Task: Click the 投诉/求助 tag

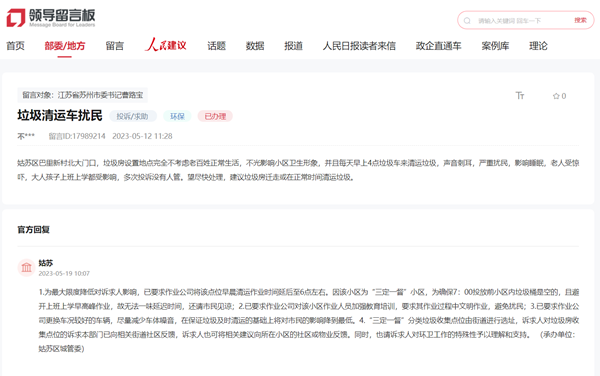Action: pyautogui.click(x=133, y=116)
